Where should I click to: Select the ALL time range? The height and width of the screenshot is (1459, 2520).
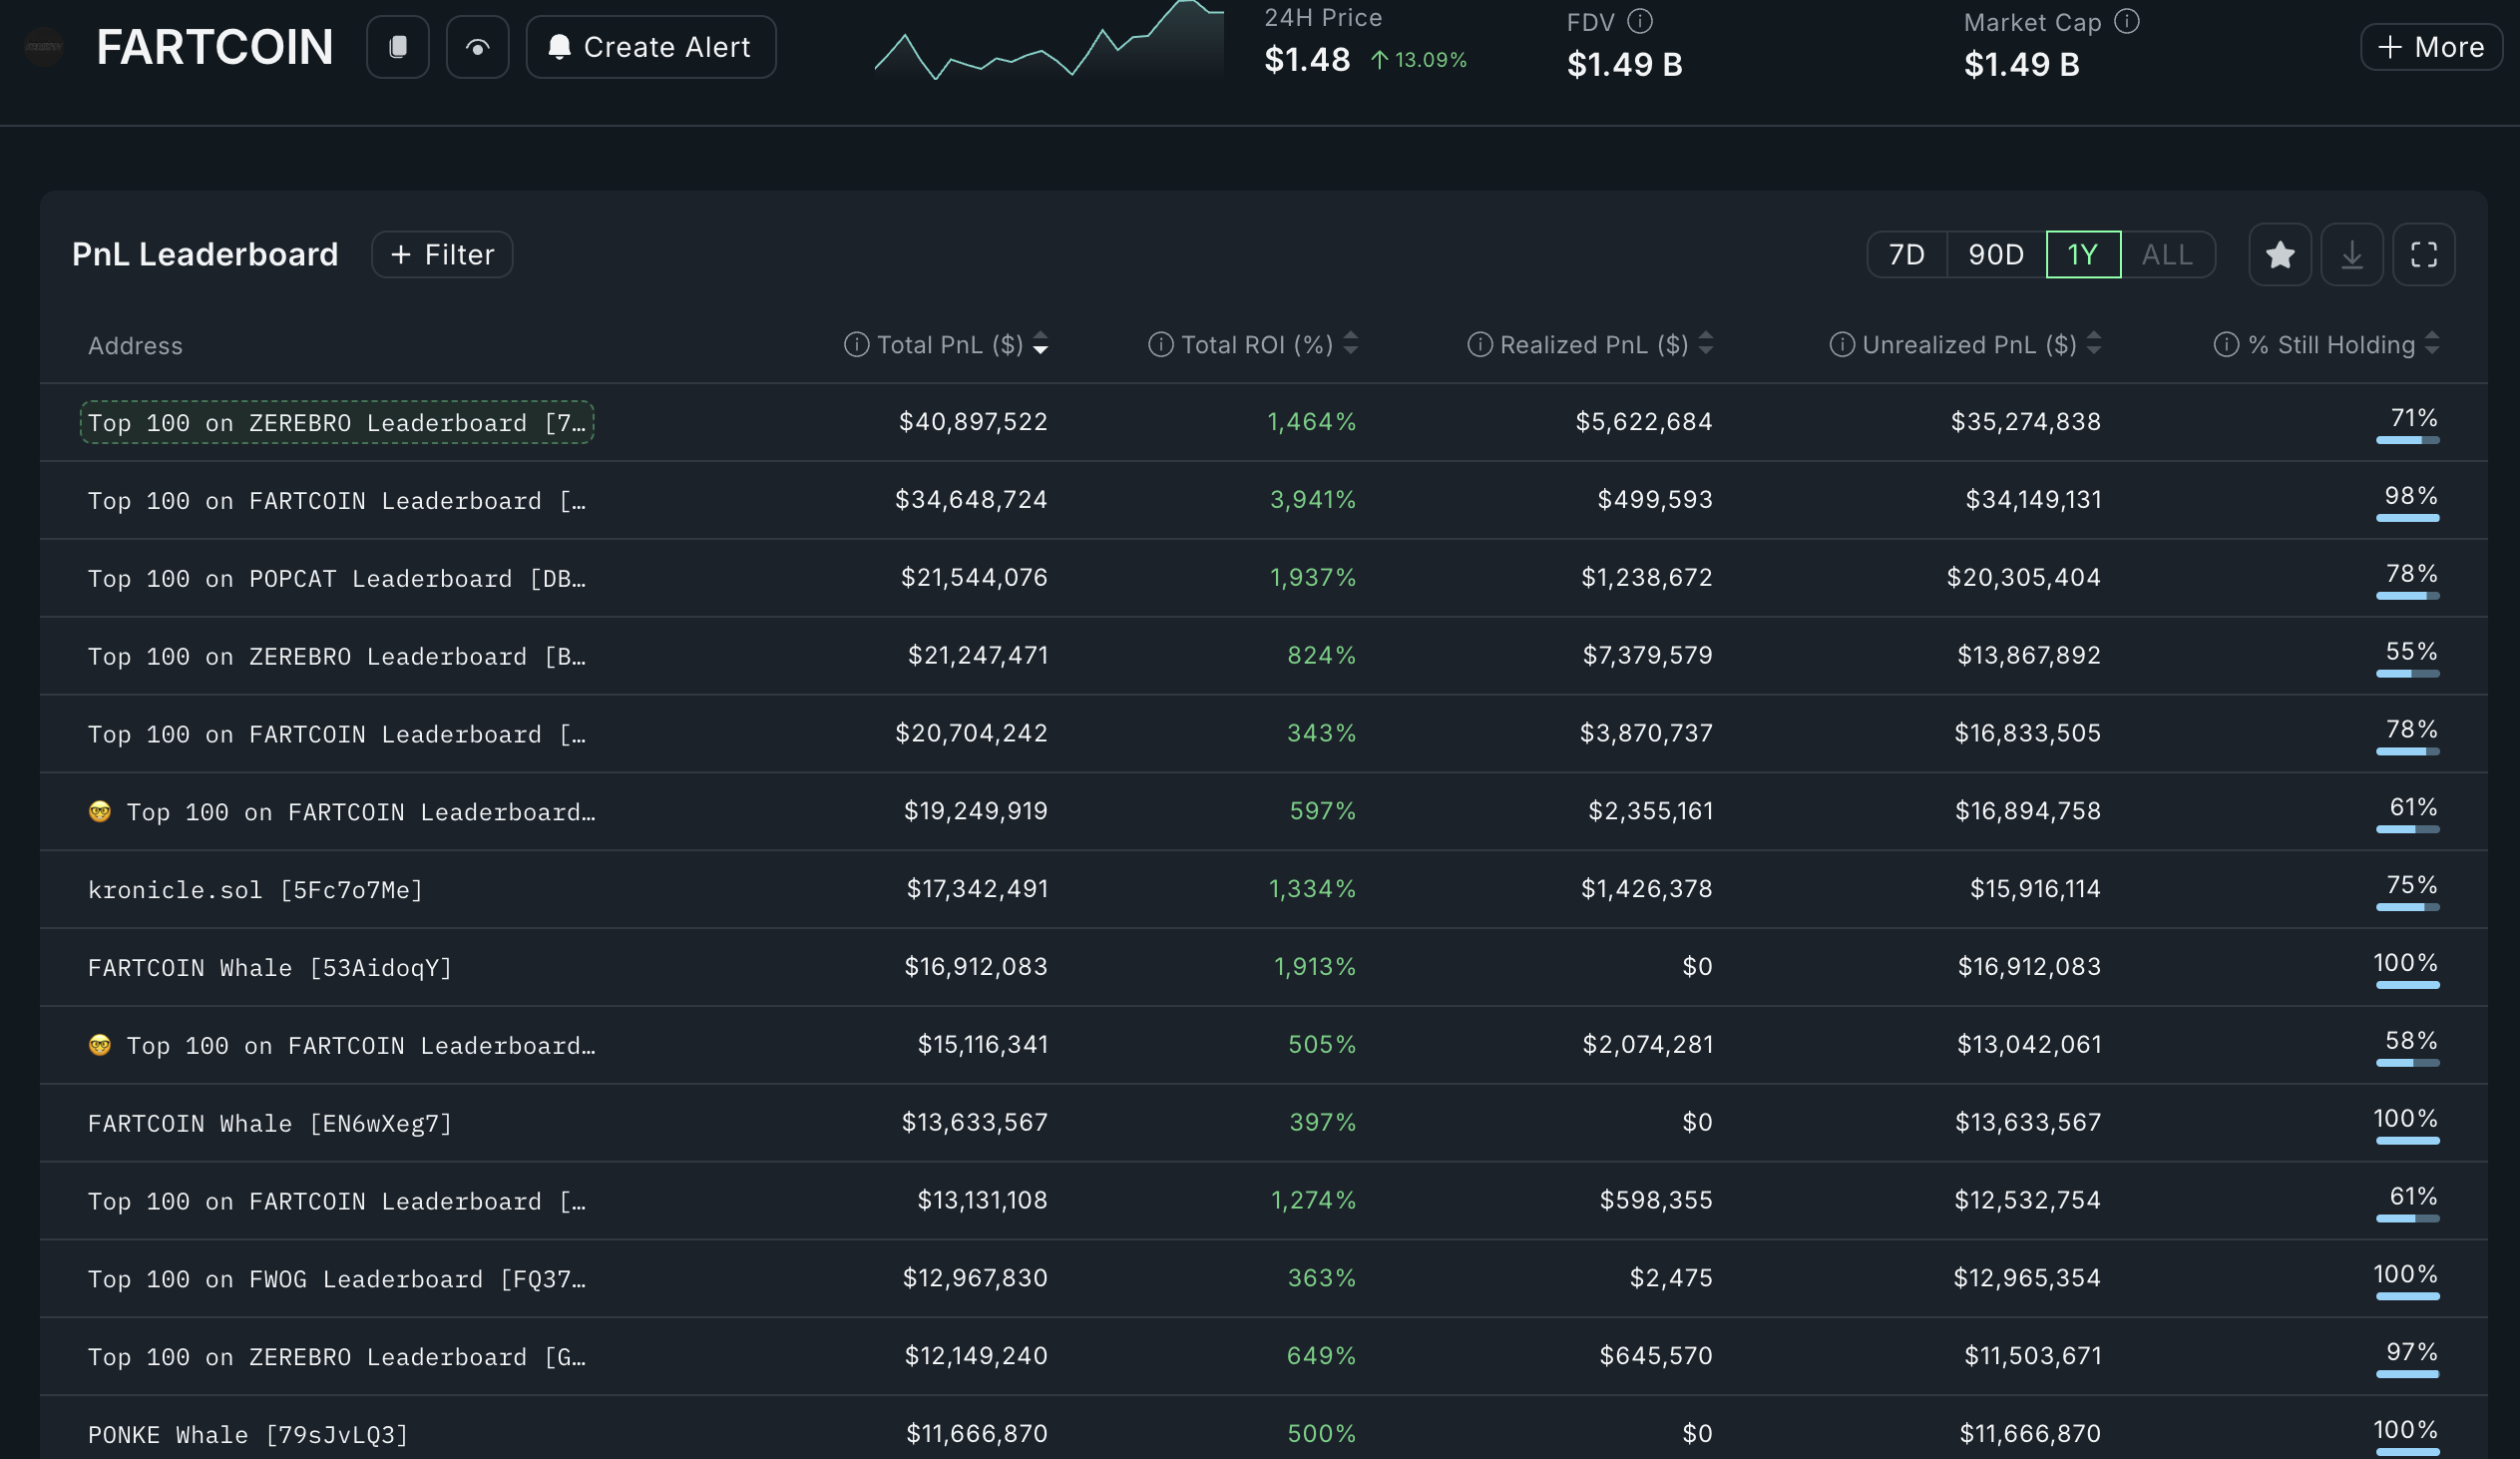click(2167, 255)
